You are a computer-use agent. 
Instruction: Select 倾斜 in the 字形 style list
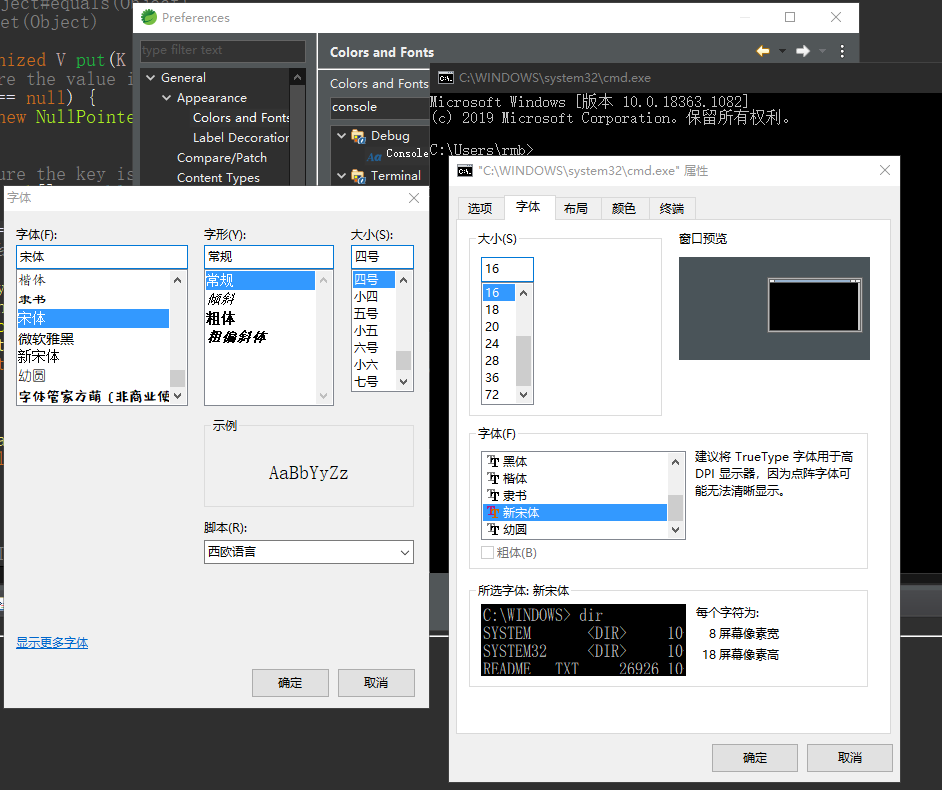point(221,299)
